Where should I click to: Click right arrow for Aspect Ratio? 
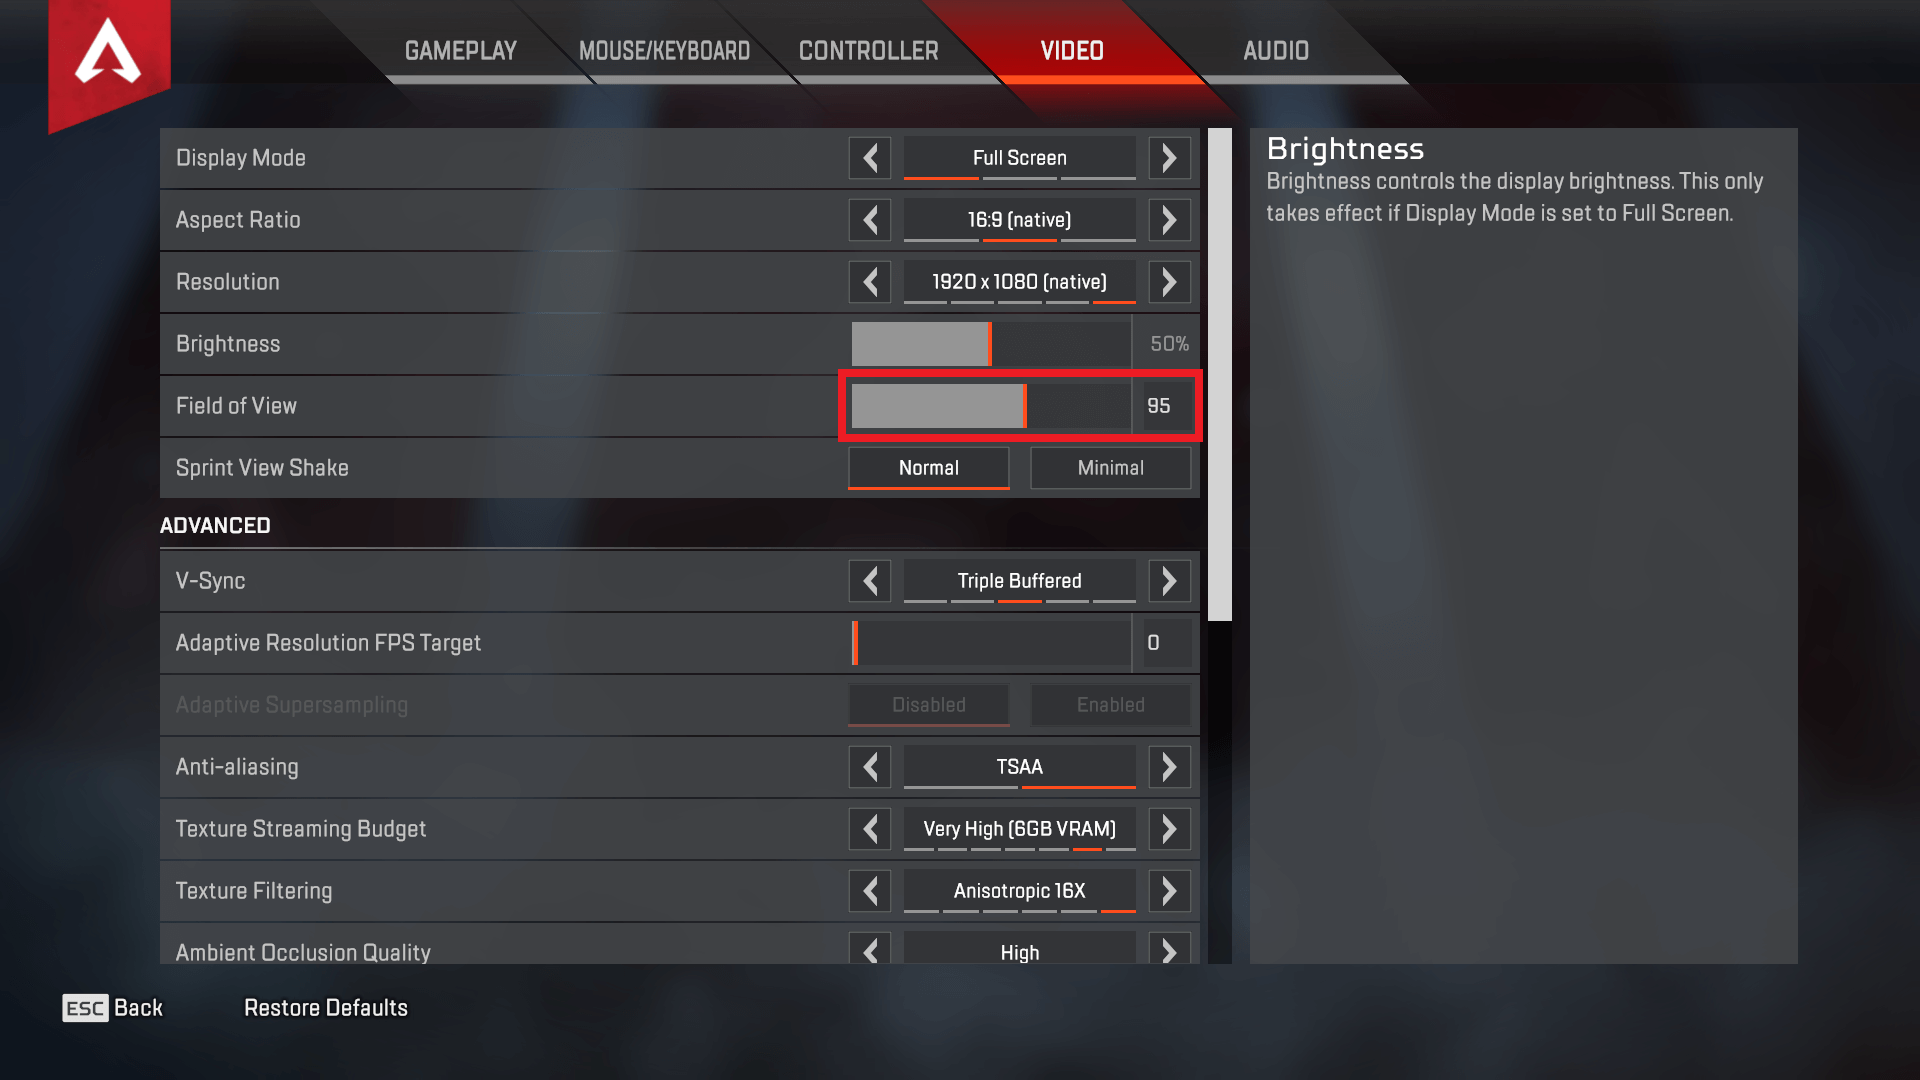[x=1169, y=220]
